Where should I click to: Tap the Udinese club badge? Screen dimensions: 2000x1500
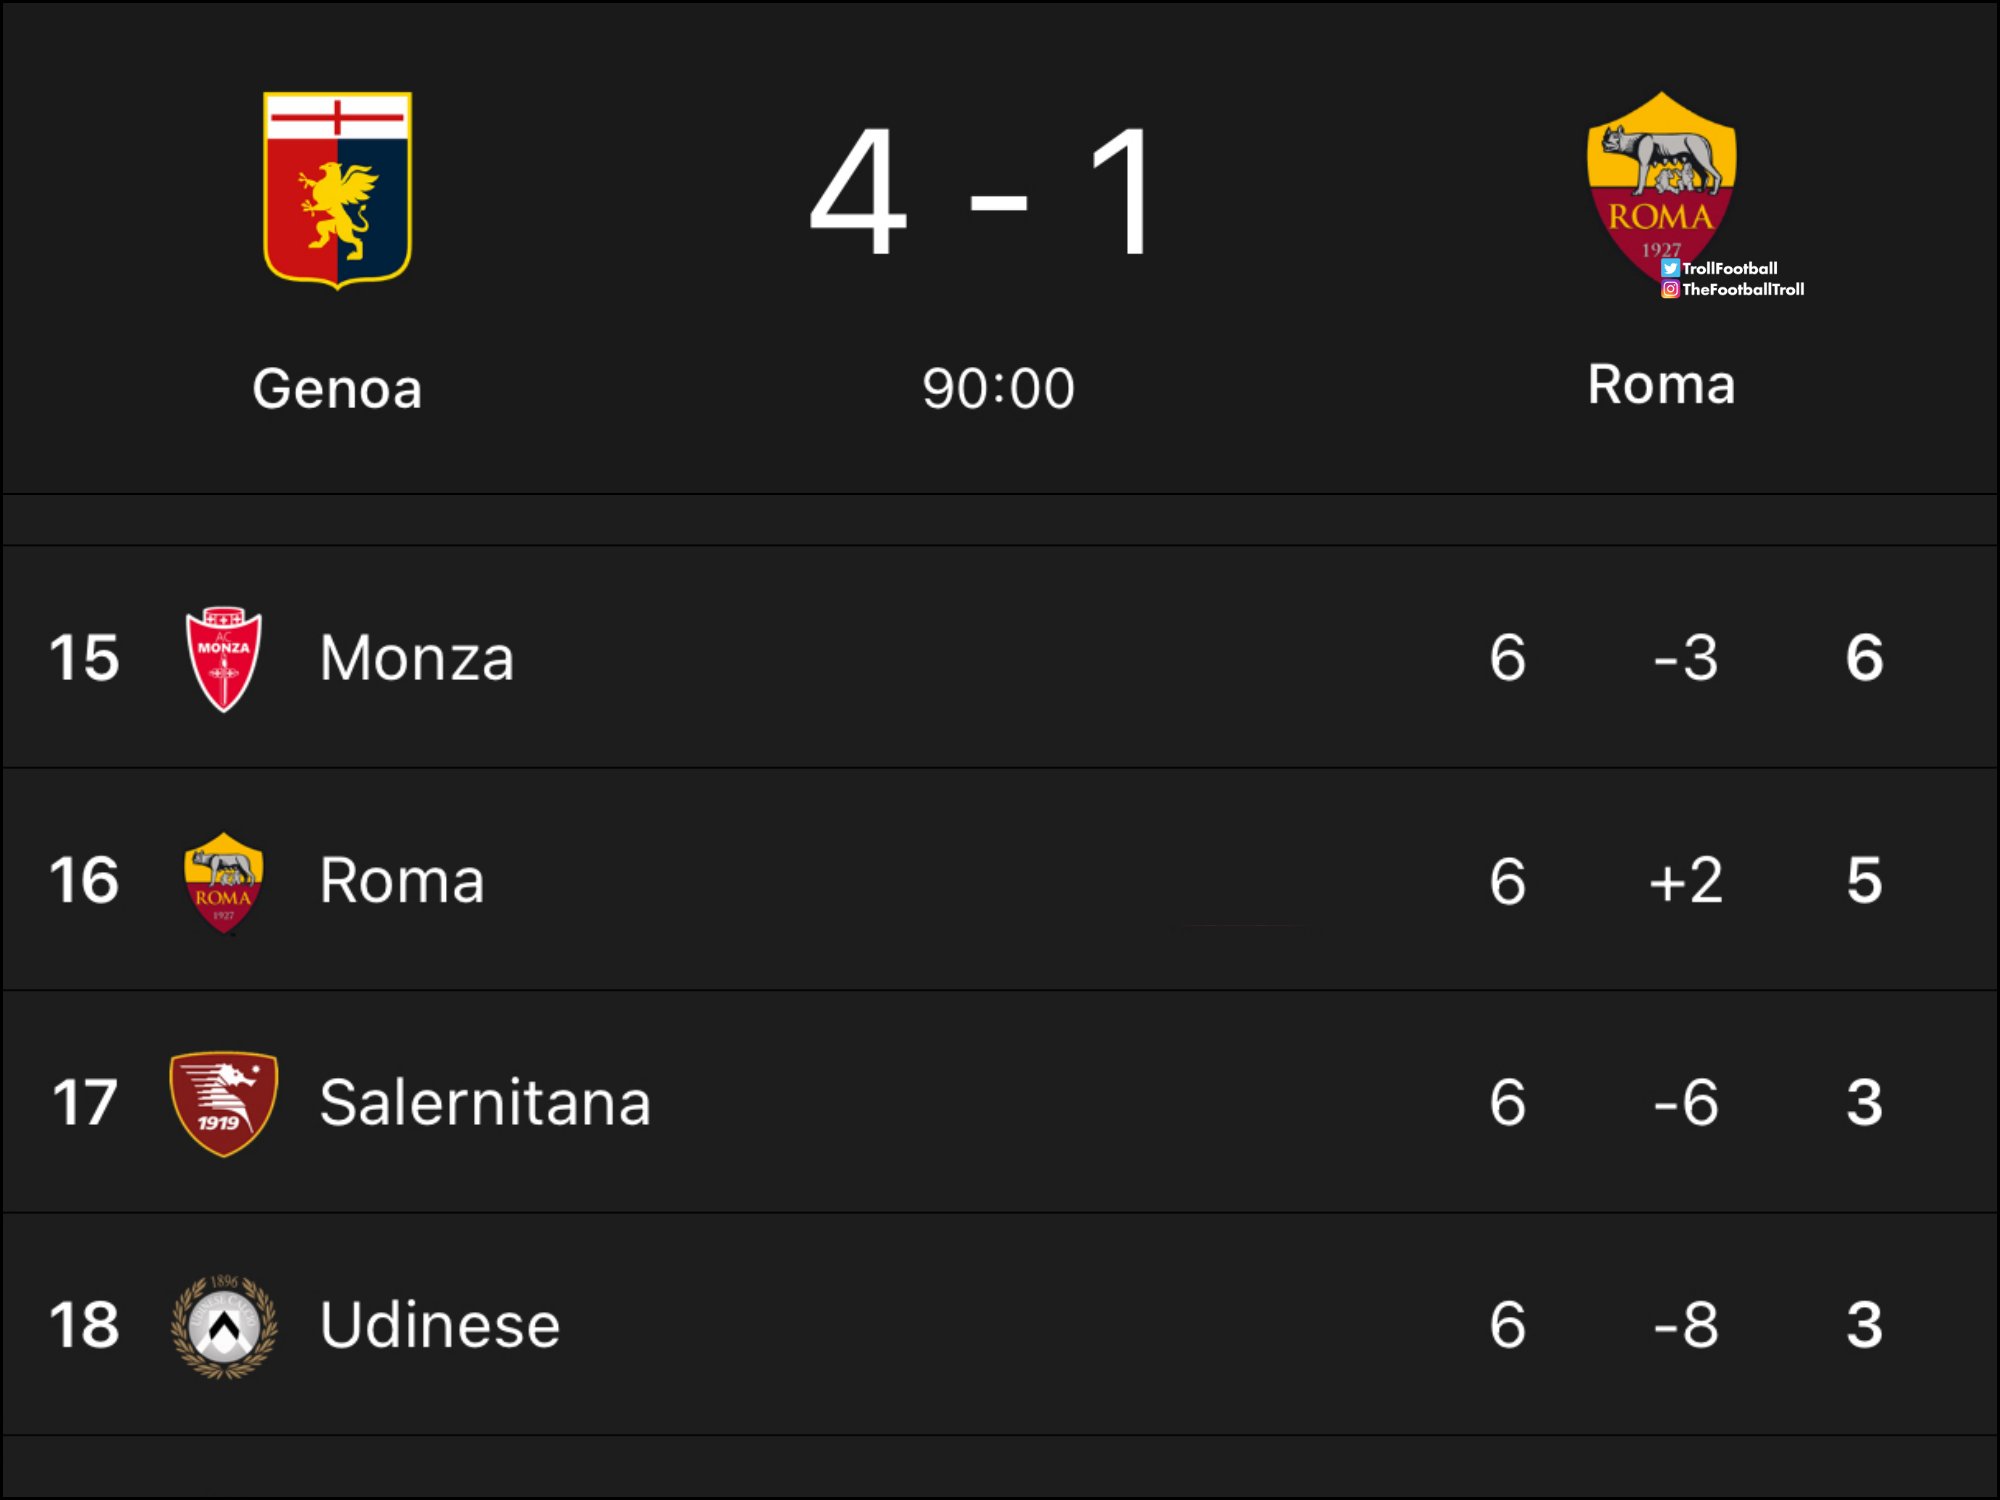(x=224, y=1327)
